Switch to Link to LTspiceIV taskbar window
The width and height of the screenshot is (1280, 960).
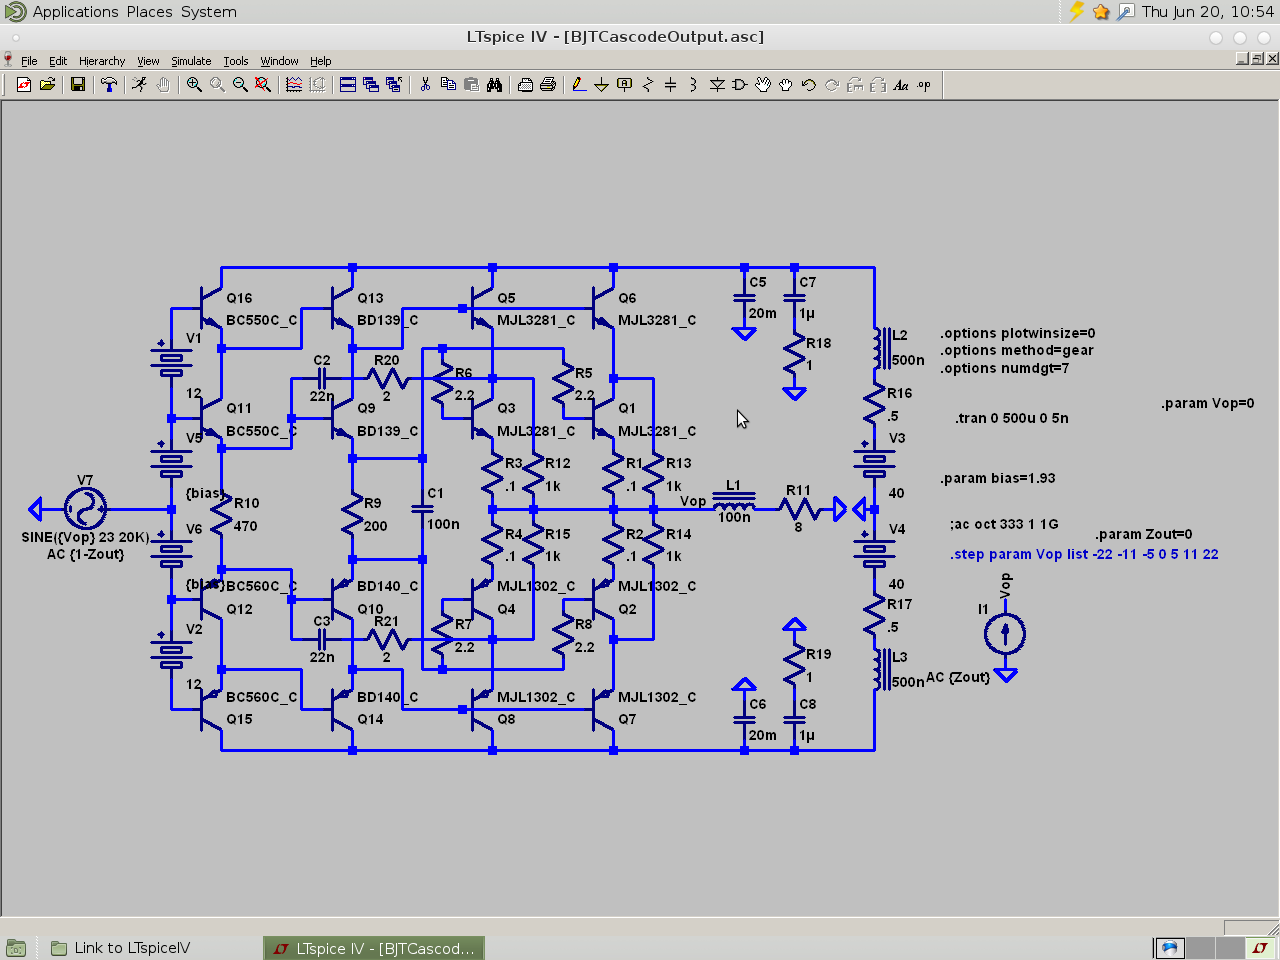coord(121,948)
